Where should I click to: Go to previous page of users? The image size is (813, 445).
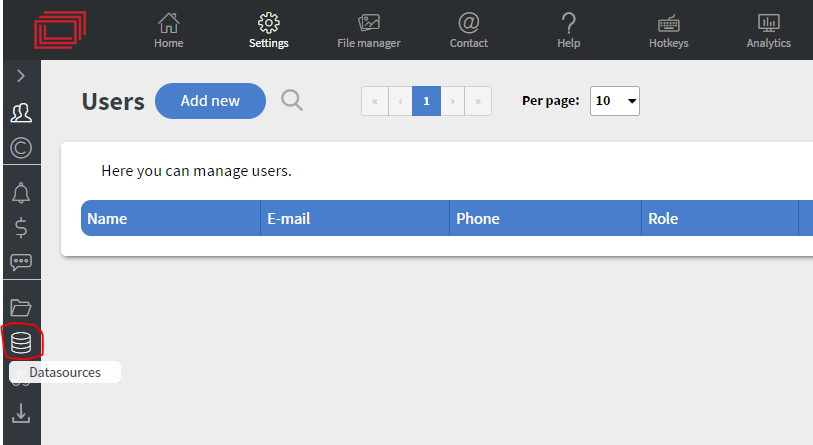400,101
